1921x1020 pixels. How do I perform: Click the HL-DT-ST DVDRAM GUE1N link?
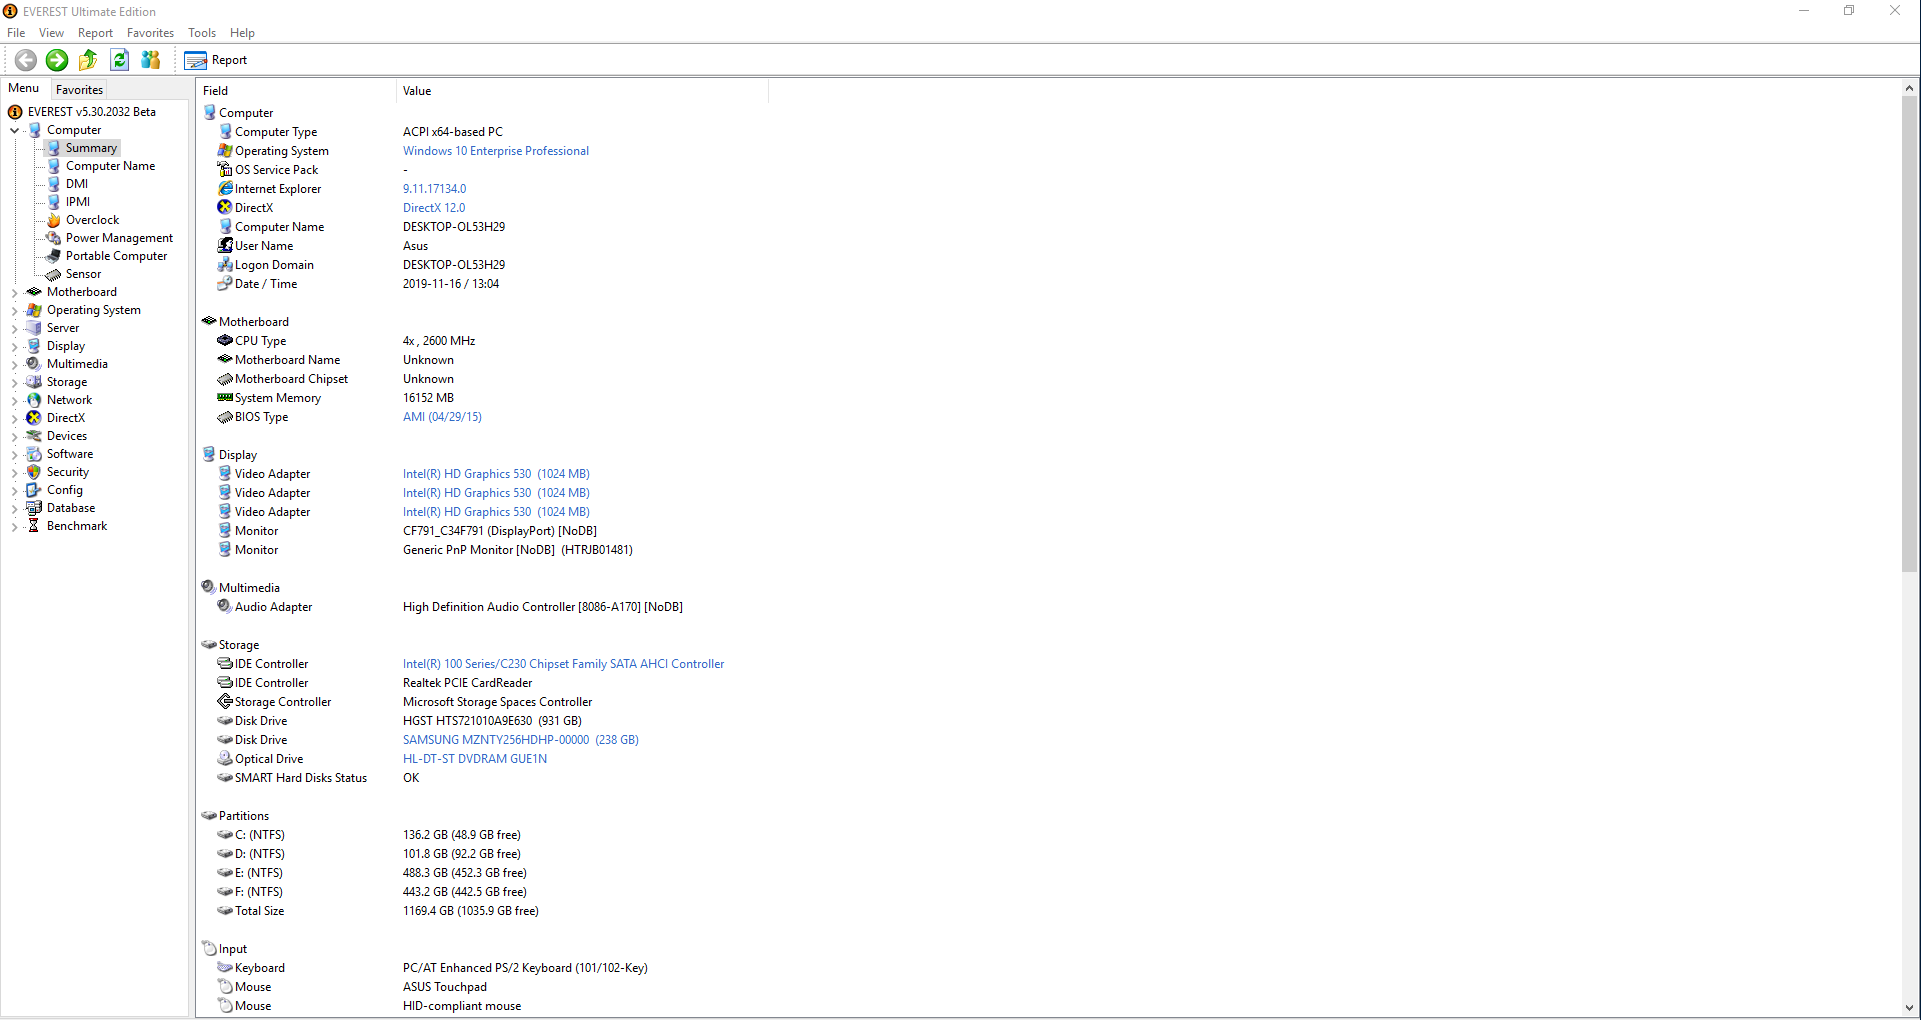475,759
